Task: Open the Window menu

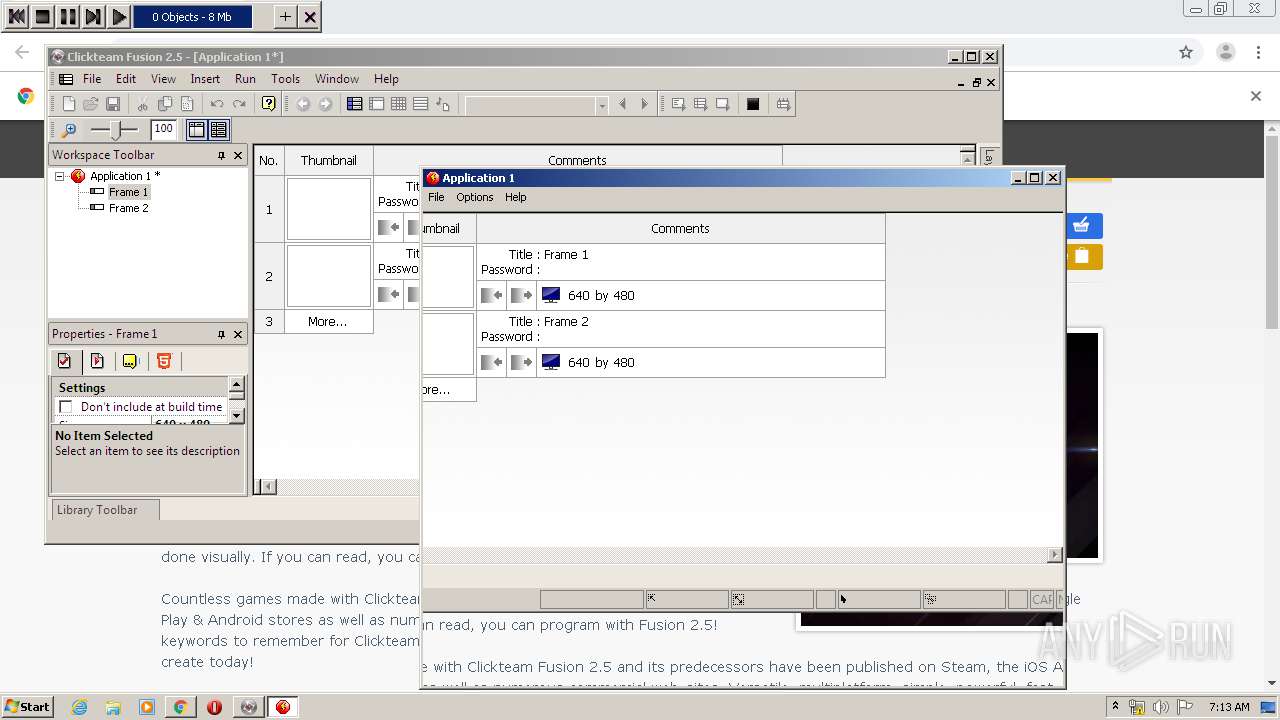Action: point(337,79)
